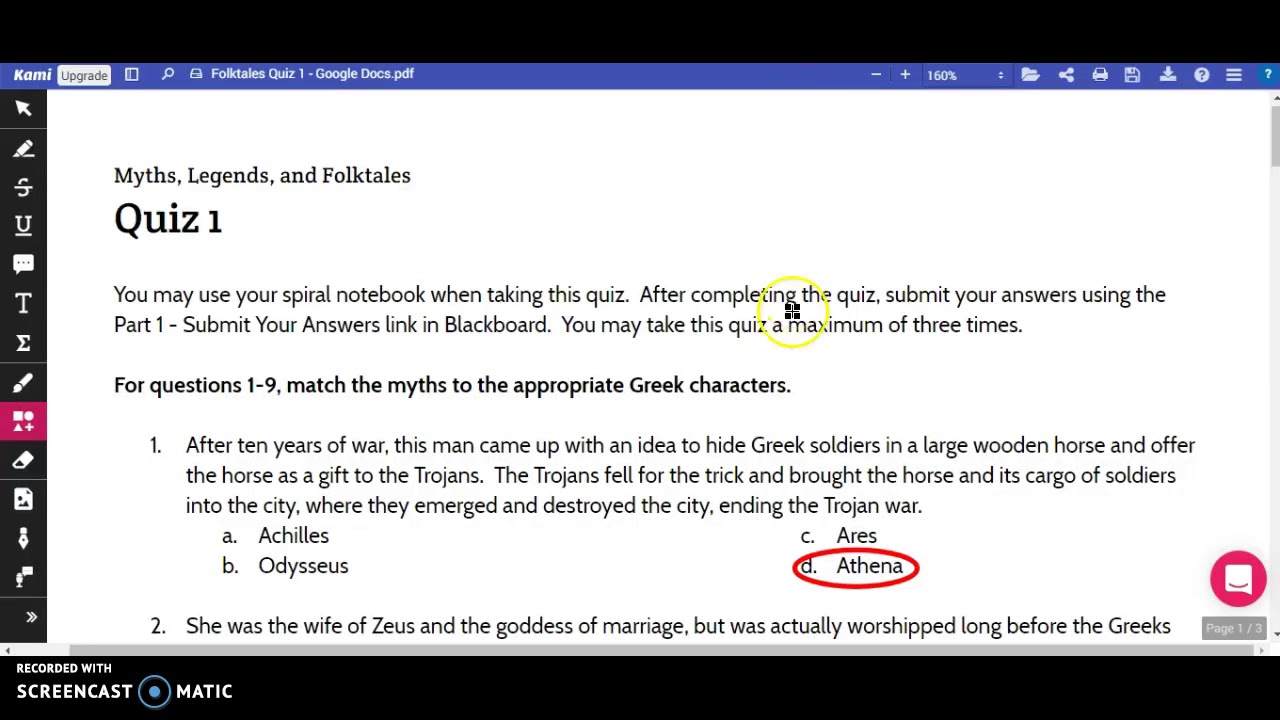The image size is (1280, 720).
Task: Select the Underline tool
Action: coord(23,226)
